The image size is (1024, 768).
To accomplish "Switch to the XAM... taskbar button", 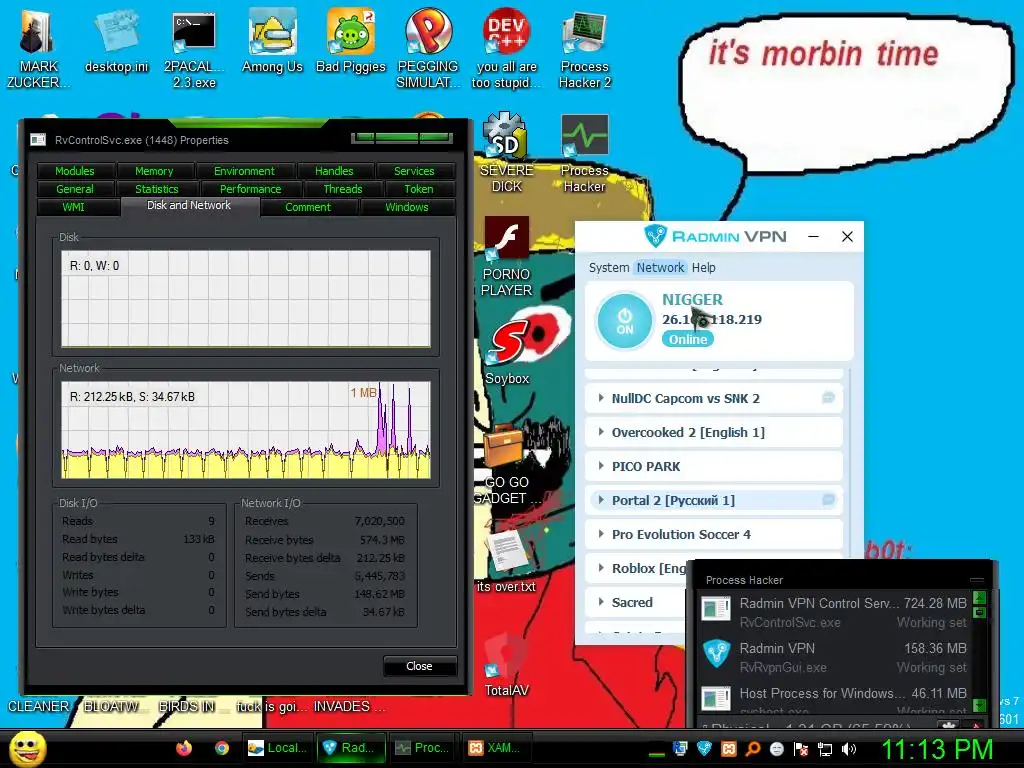I will coord(498,748).
